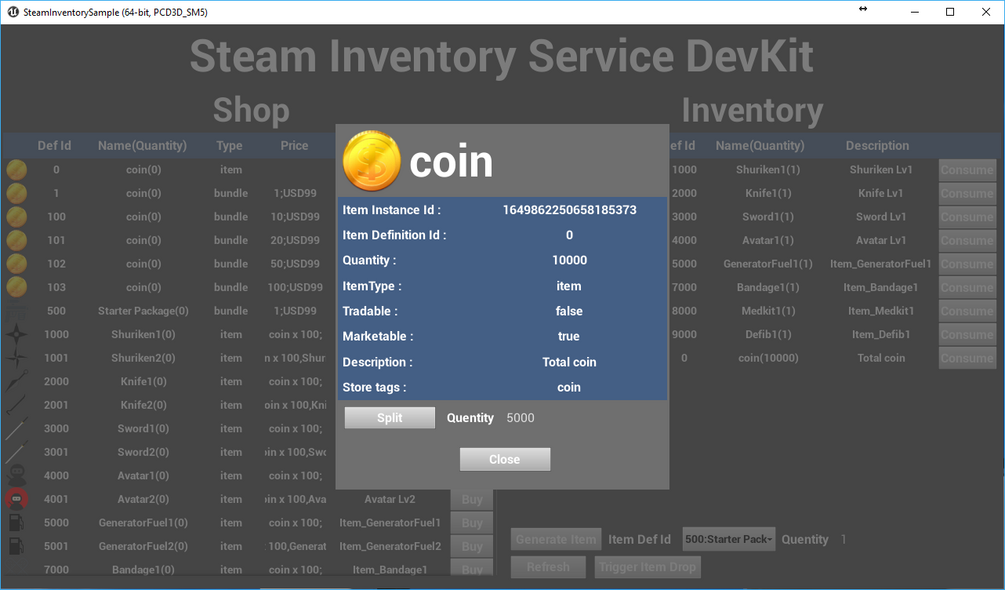This screenshot has height=590, width=1005.
Task: Click the red Avatar2 icon in row 4001
Action: [17, 499]
